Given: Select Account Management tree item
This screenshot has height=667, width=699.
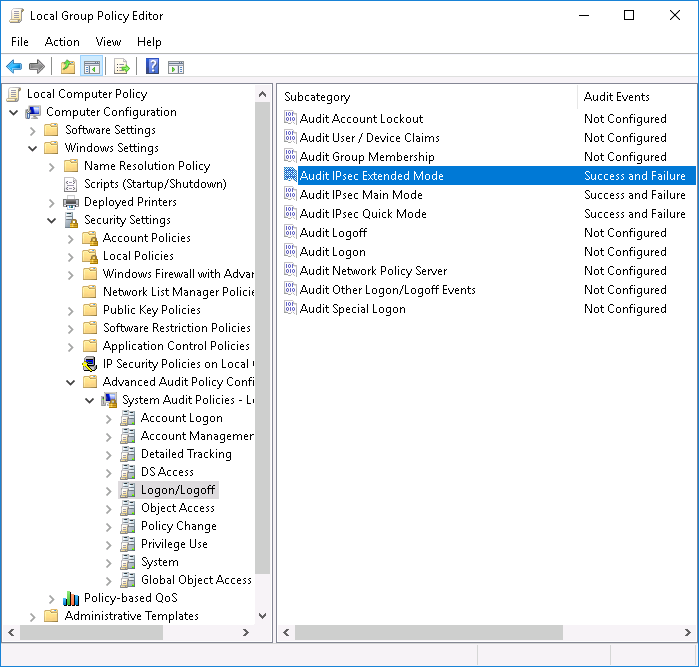Looking at the screenshot, I should click(197, 436).
